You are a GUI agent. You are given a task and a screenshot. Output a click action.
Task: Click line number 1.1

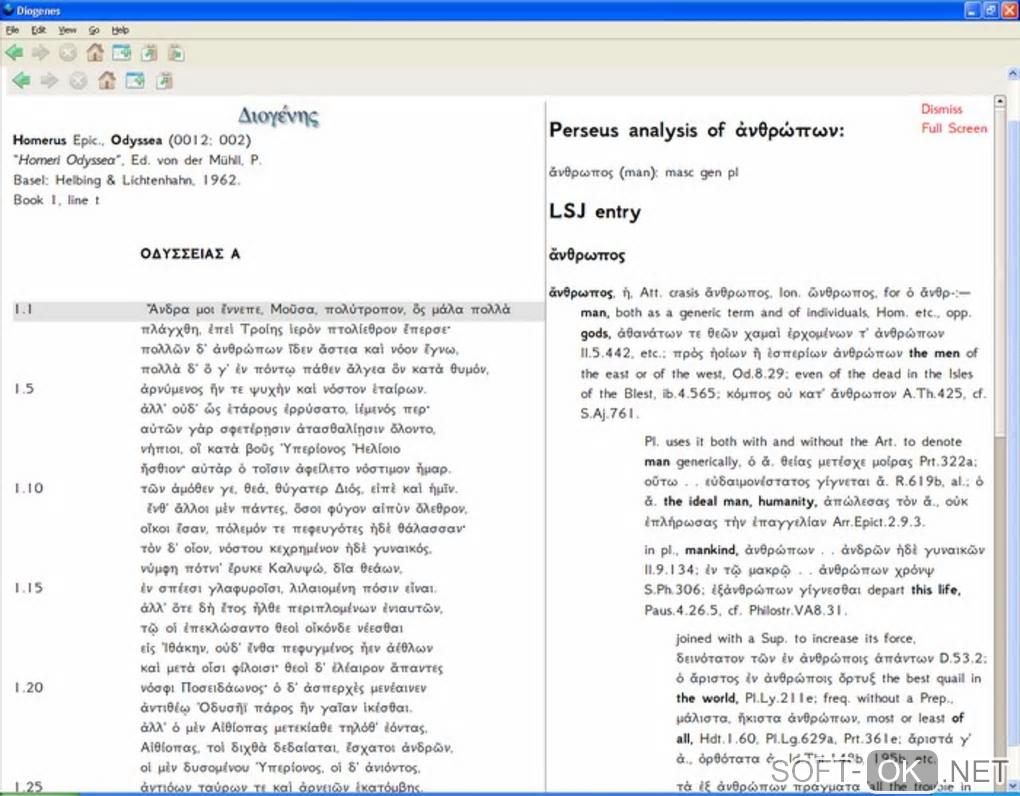(x=23, y=310)
